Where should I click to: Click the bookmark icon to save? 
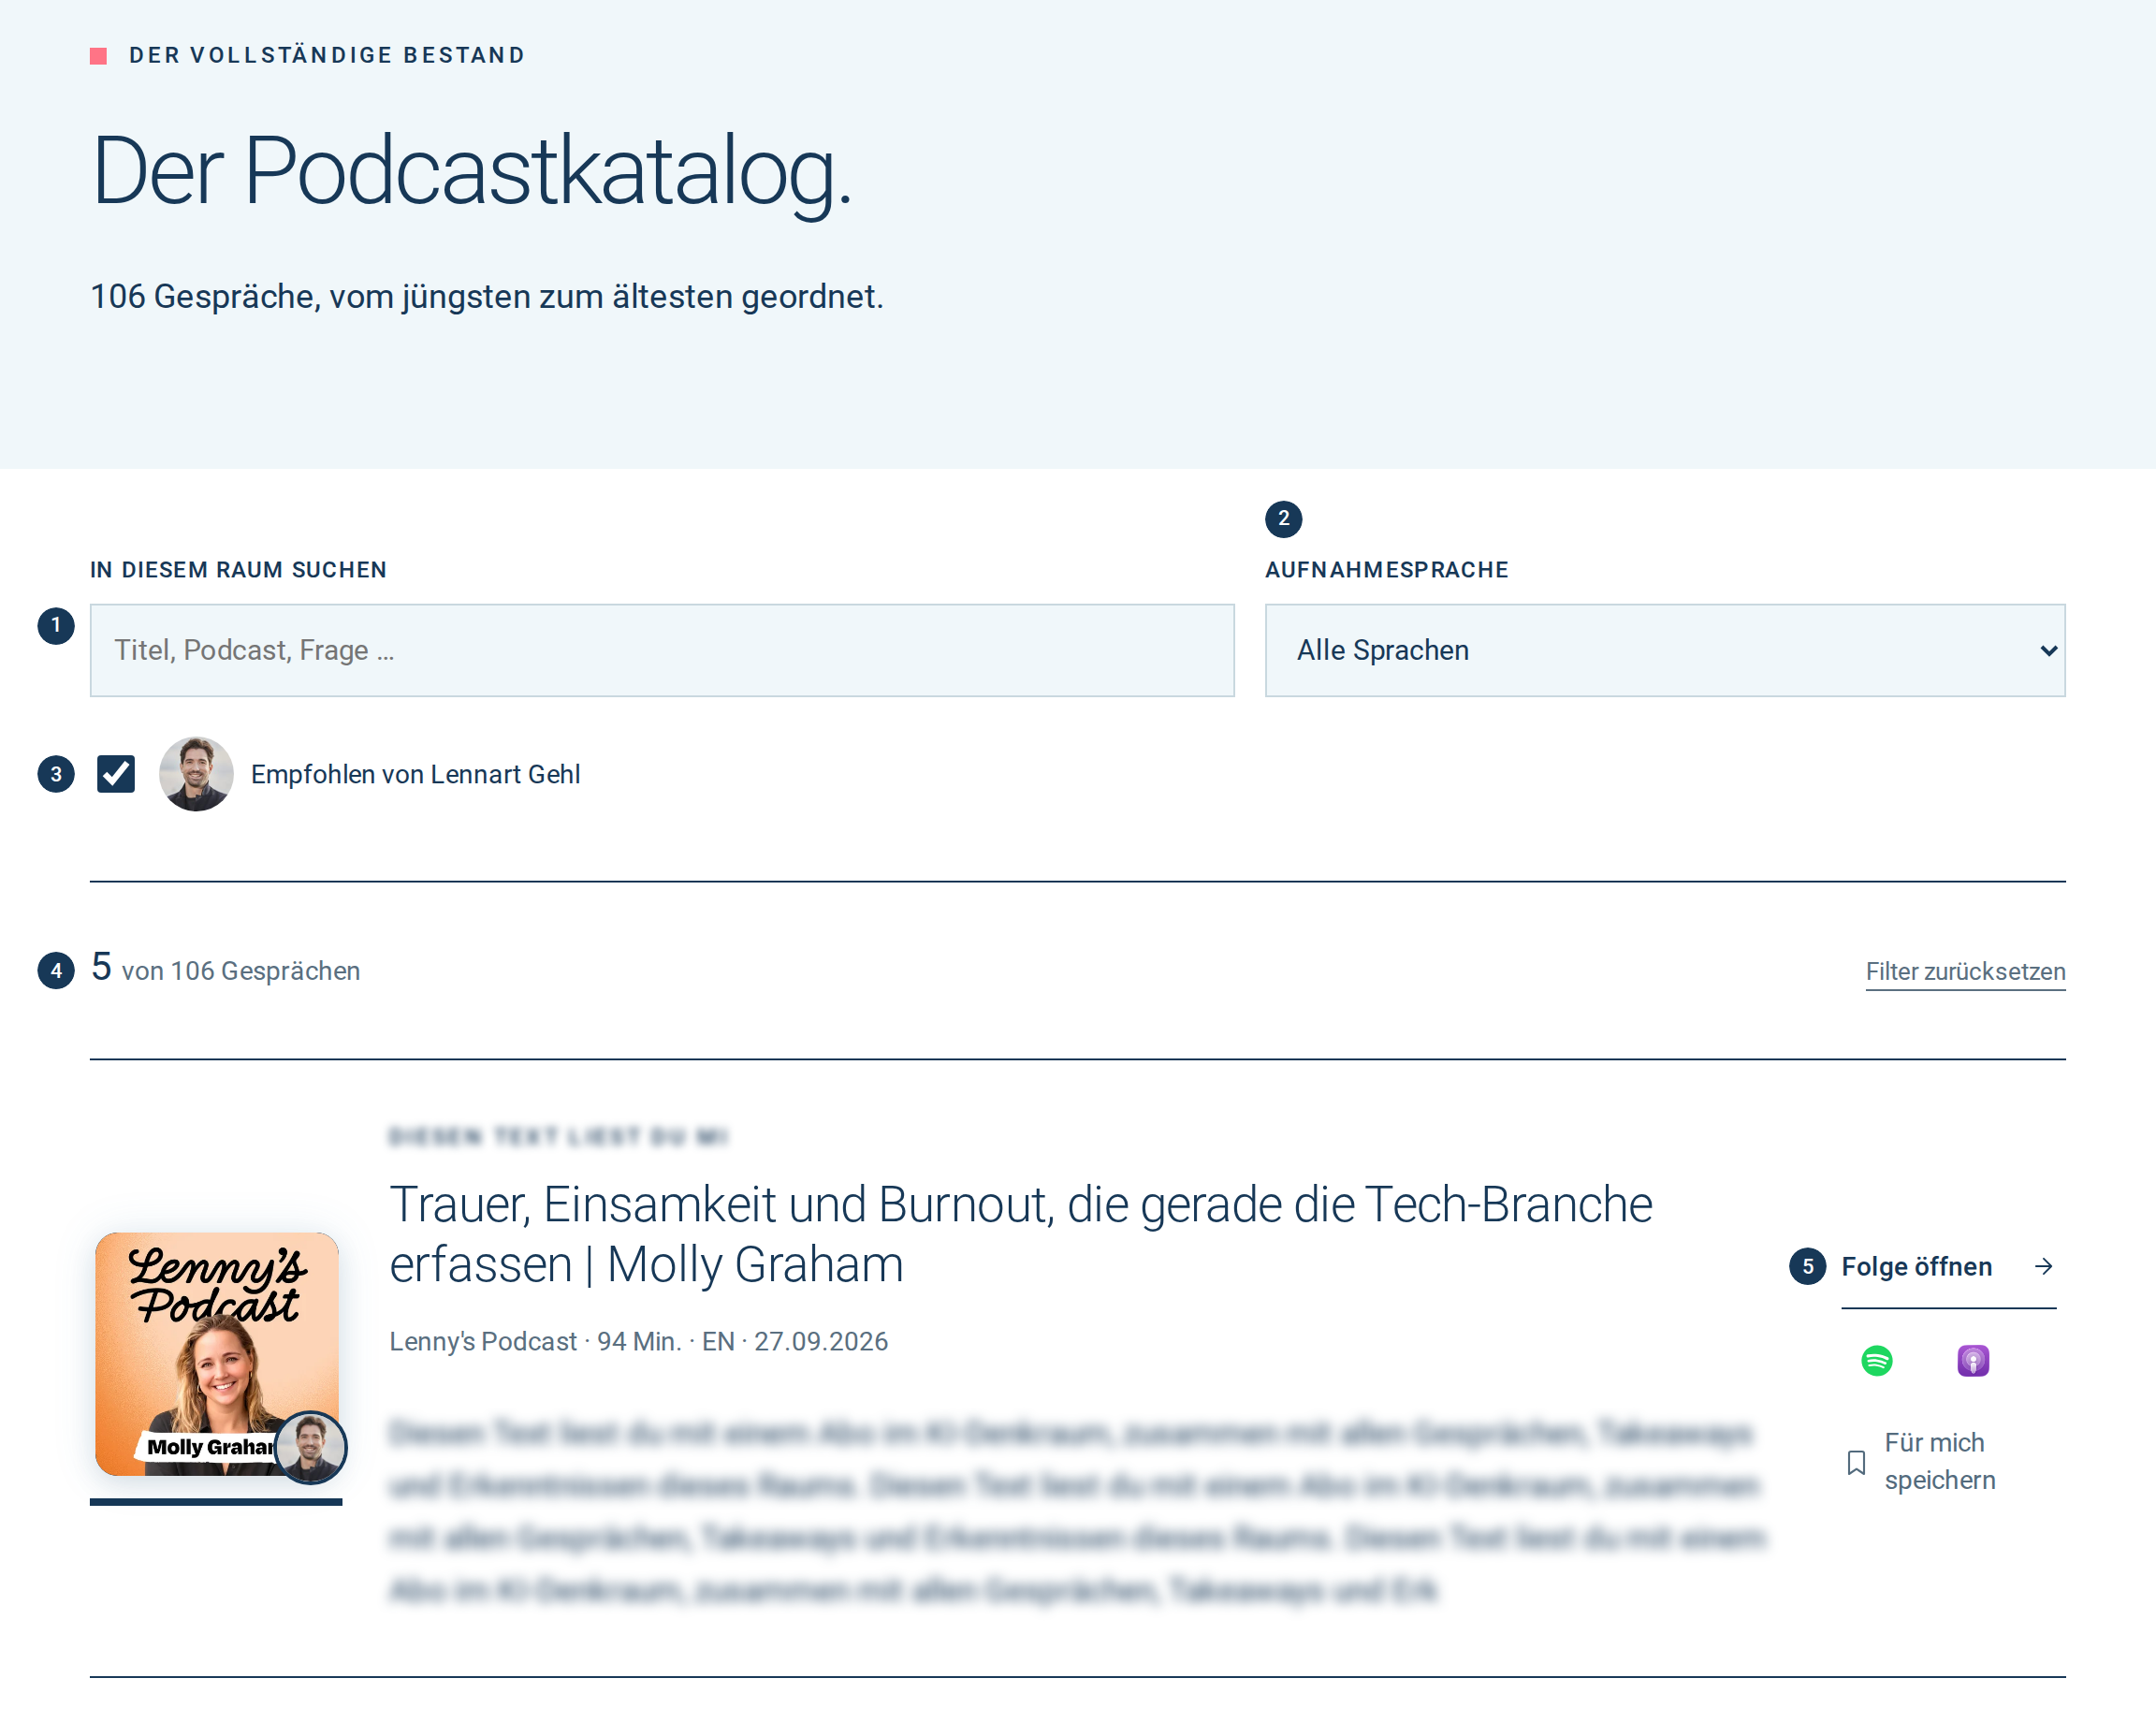(1856, 1462)
